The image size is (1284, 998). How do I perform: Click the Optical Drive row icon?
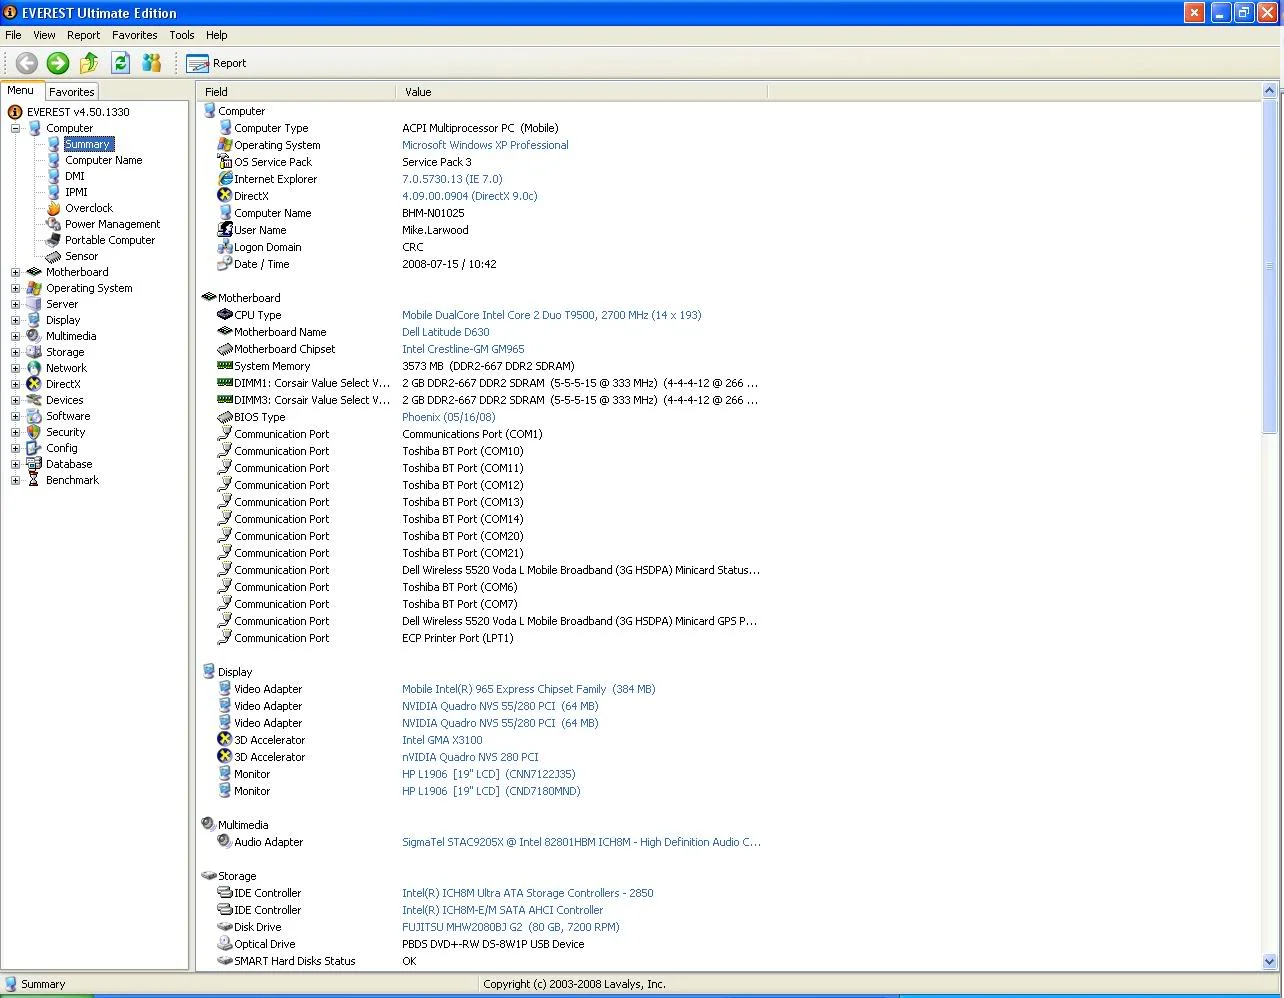point(225,944)
